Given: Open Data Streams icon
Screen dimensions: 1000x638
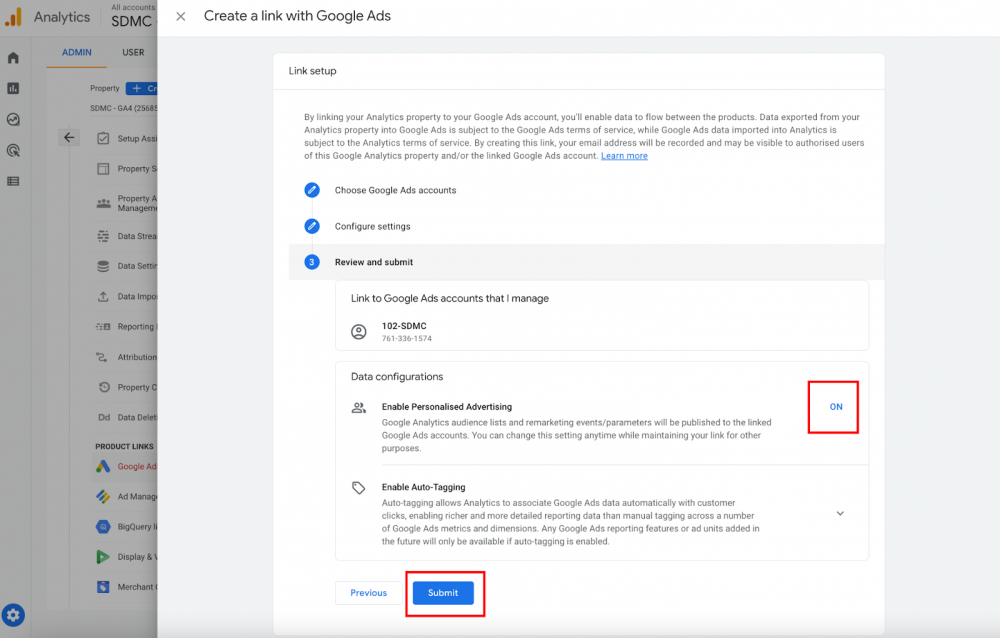Looking at the screenshot, I should (103, 236).
